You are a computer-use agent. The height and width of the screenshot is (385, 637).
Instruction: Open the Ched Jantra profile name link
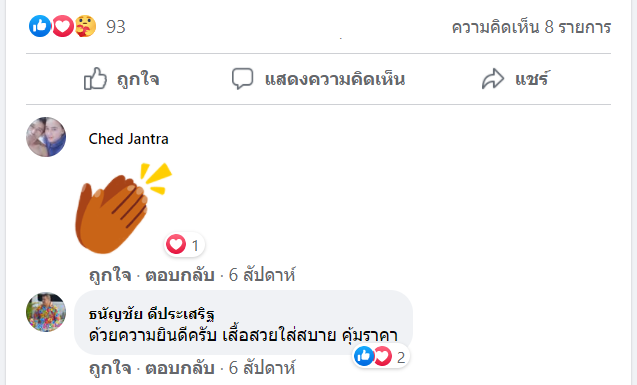click(x=128, y=139)
